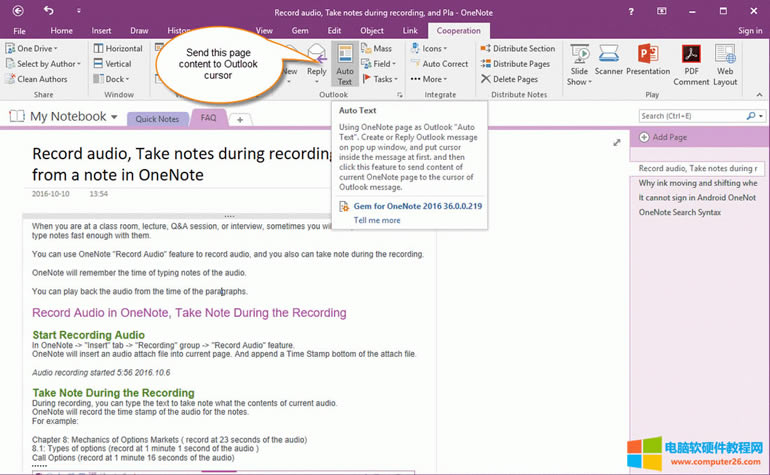Click the Search (Ctrl+E) field
This screenshot has width=770, height=475.
pos(692,117)
